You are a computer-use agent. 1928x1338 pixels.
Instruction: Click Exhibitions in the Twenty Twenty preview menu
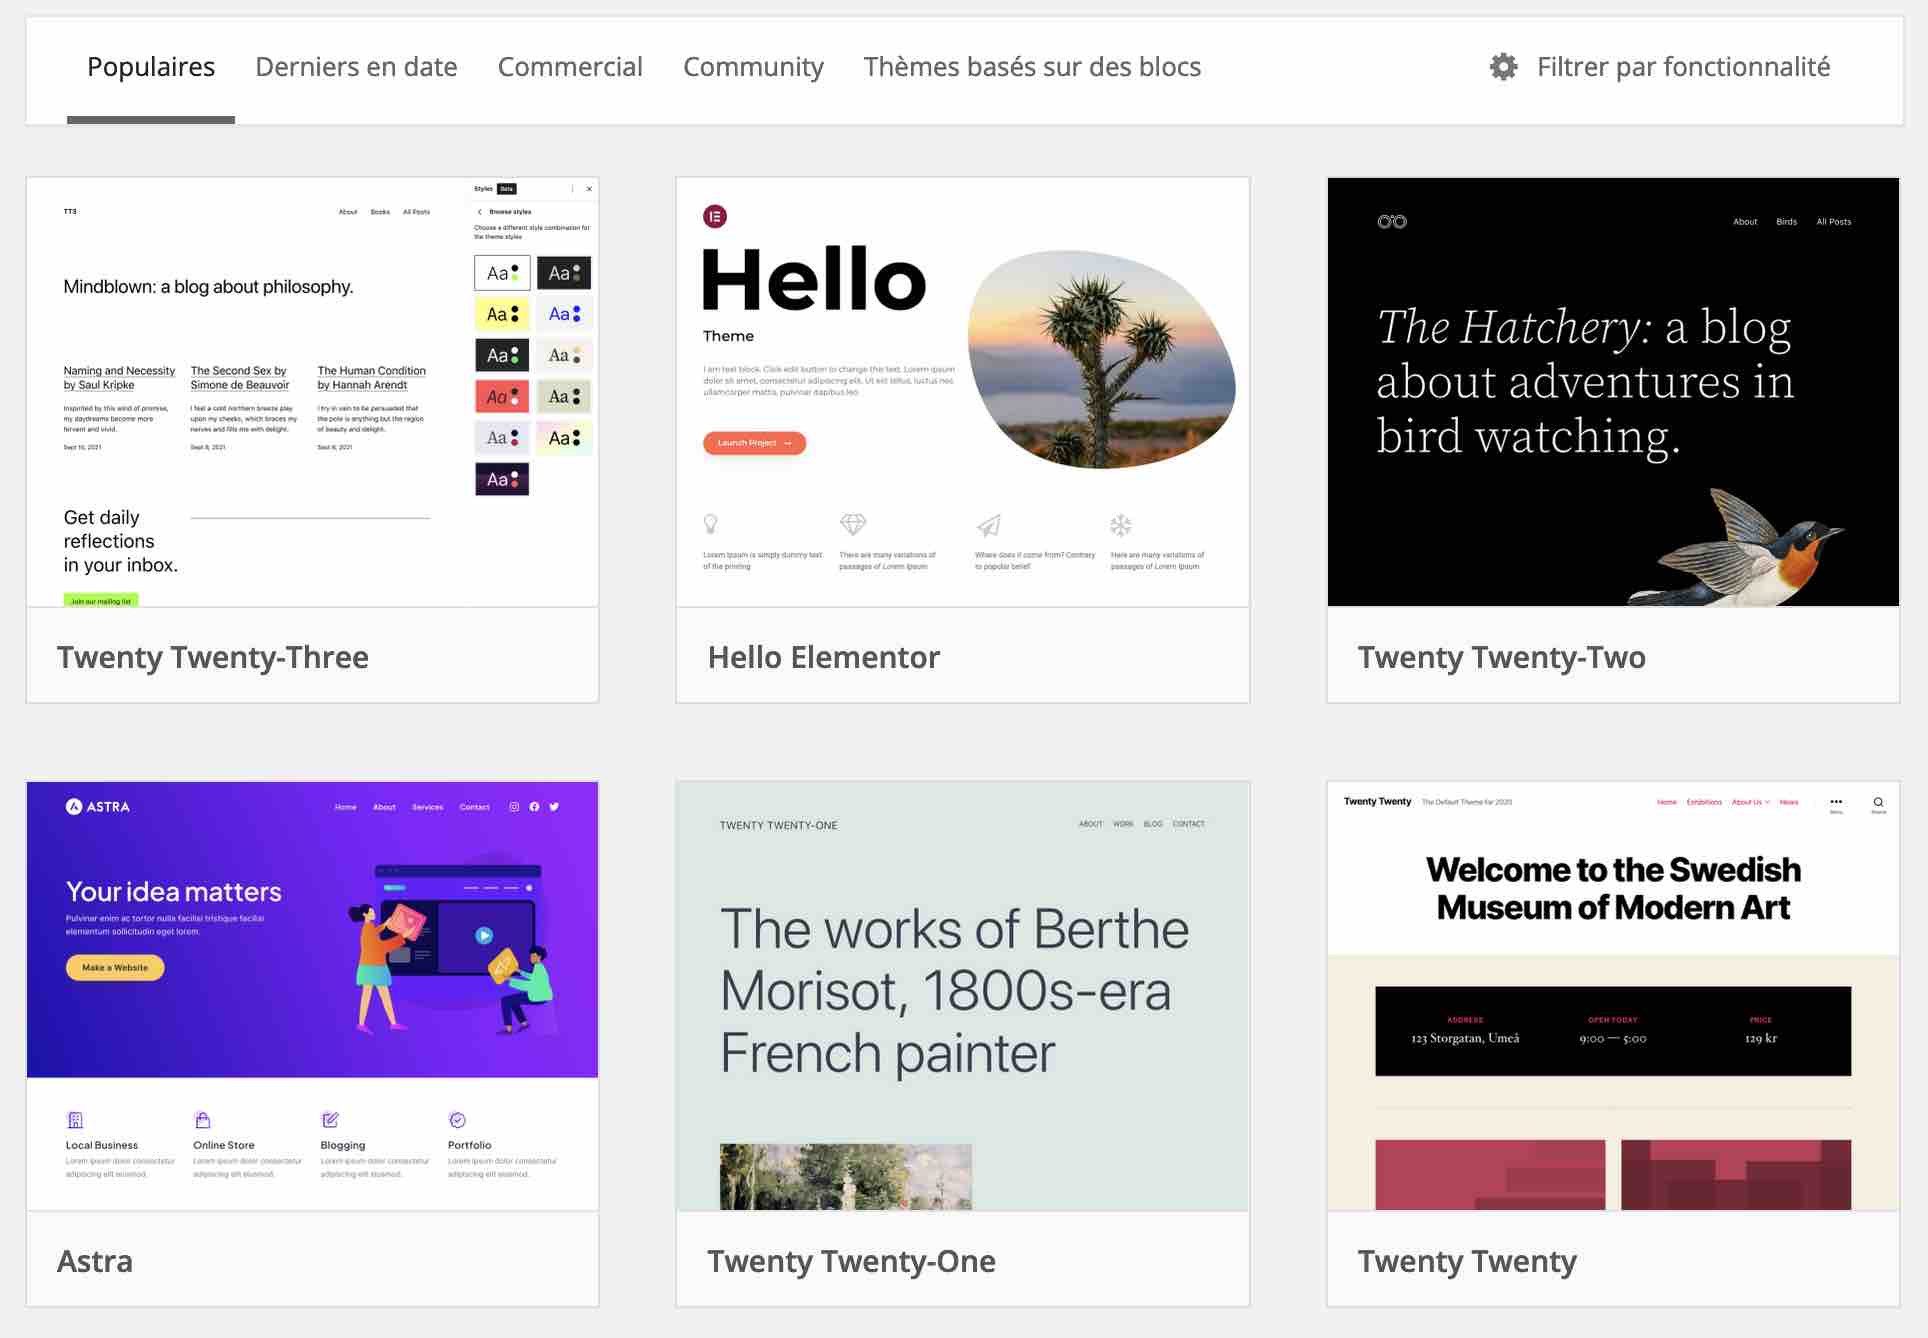pyautogui.click(x=1704, y=802)
